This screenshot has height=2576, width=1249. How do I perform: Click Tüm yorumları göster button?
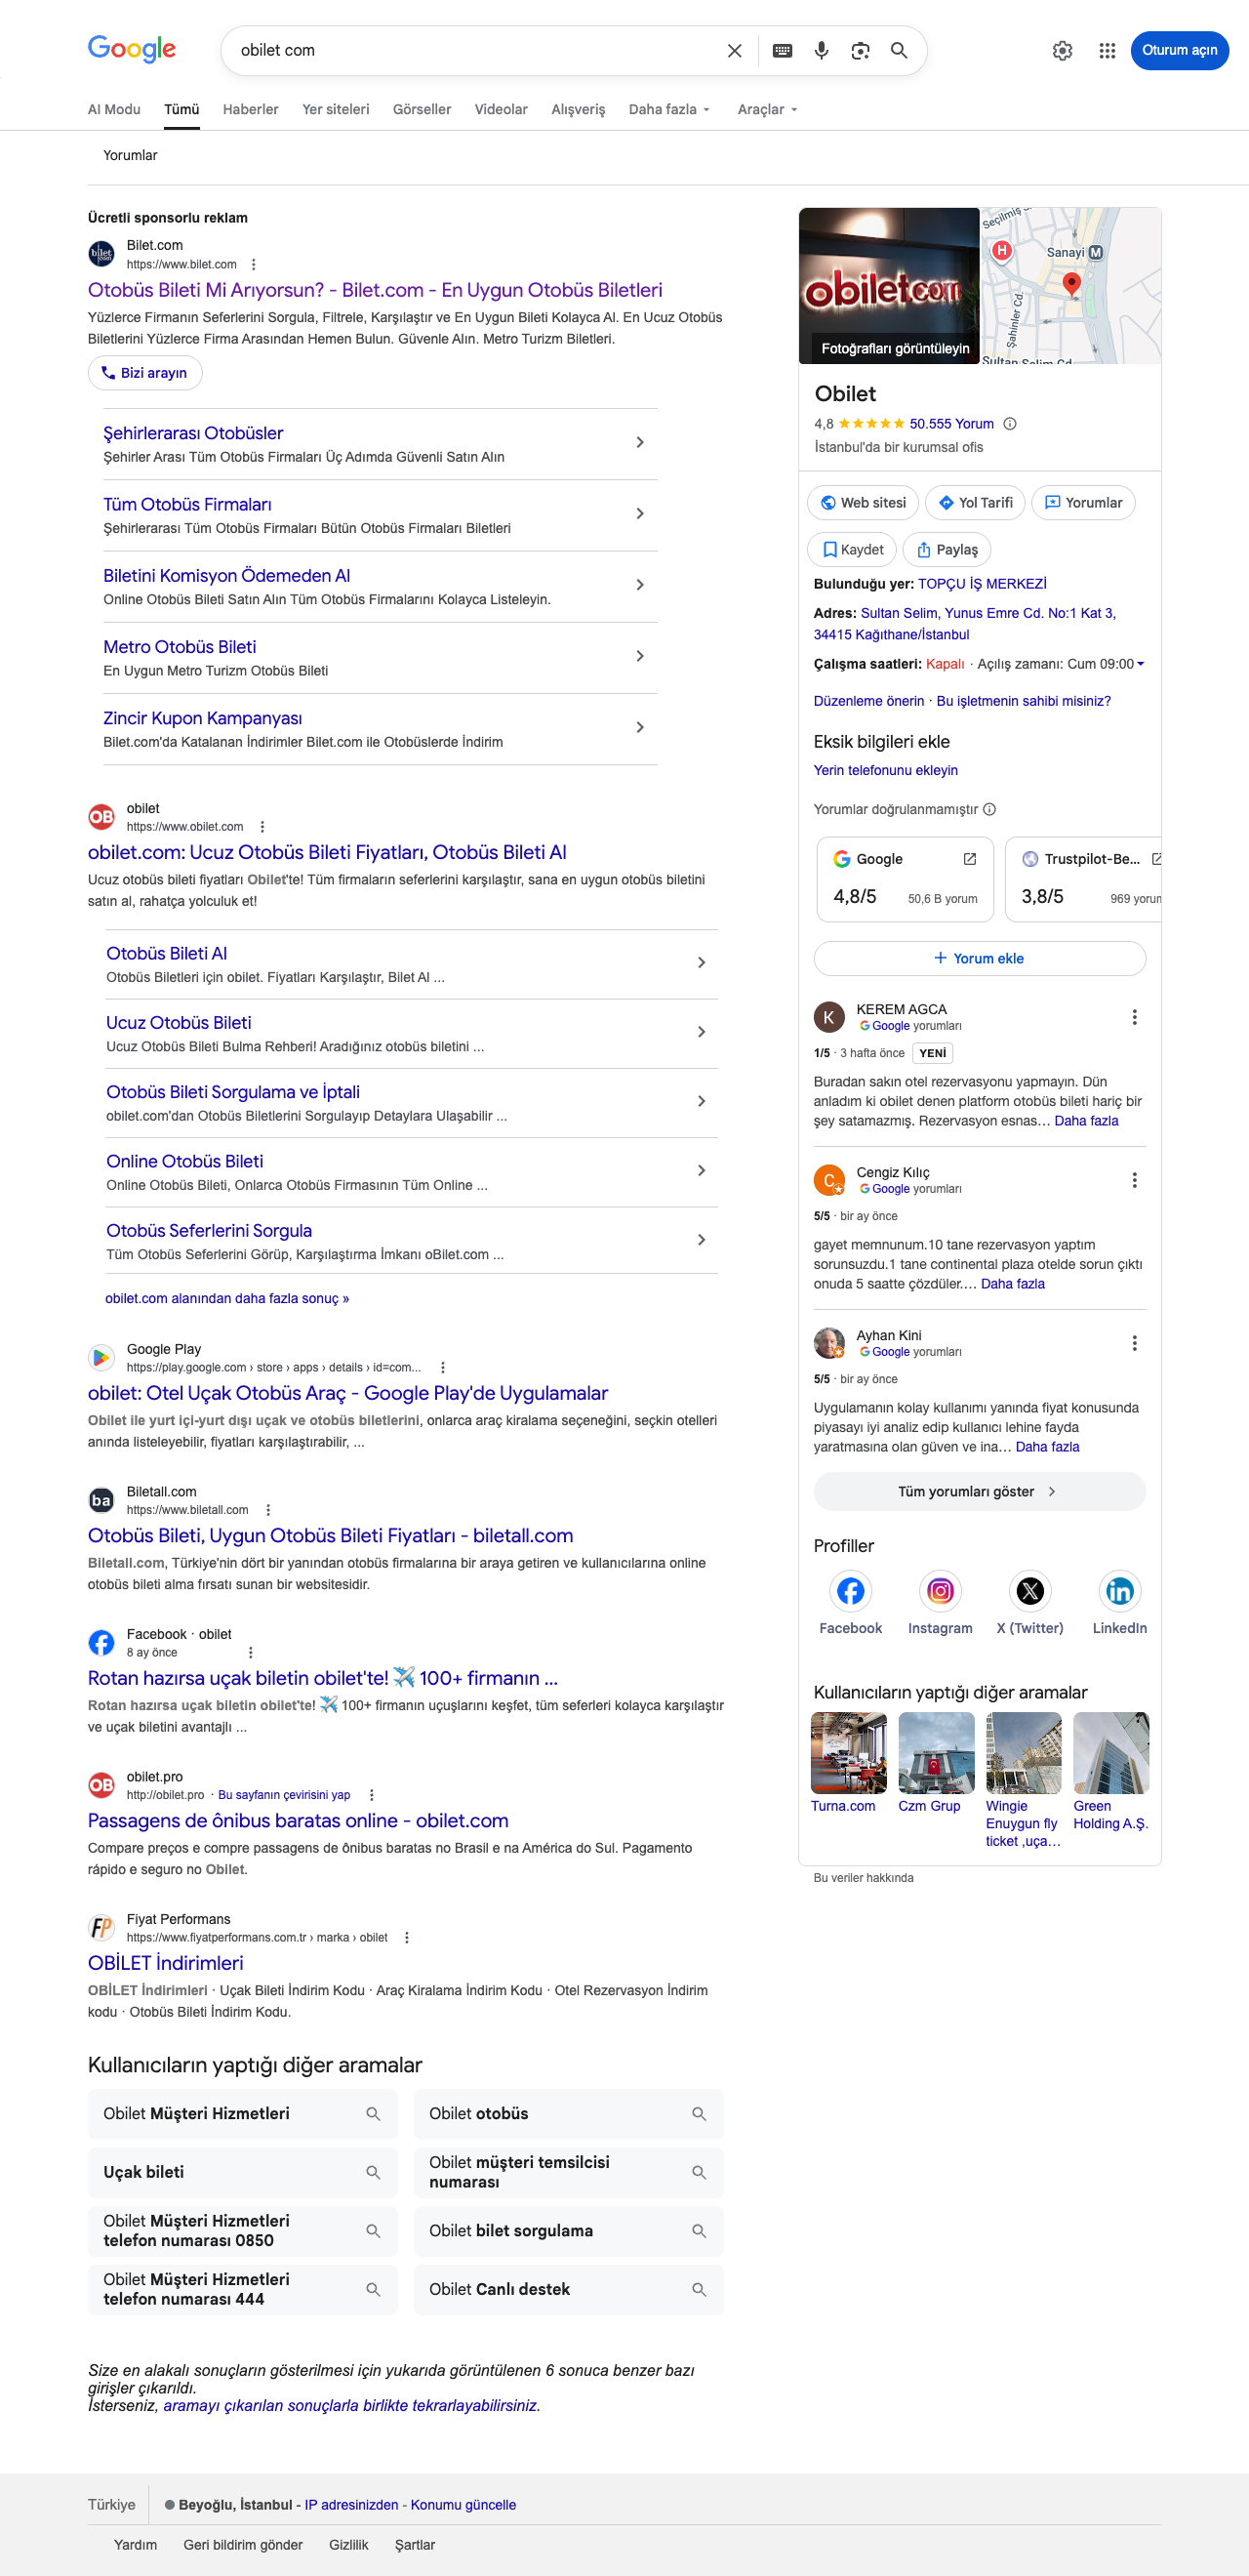(979, 1491)
